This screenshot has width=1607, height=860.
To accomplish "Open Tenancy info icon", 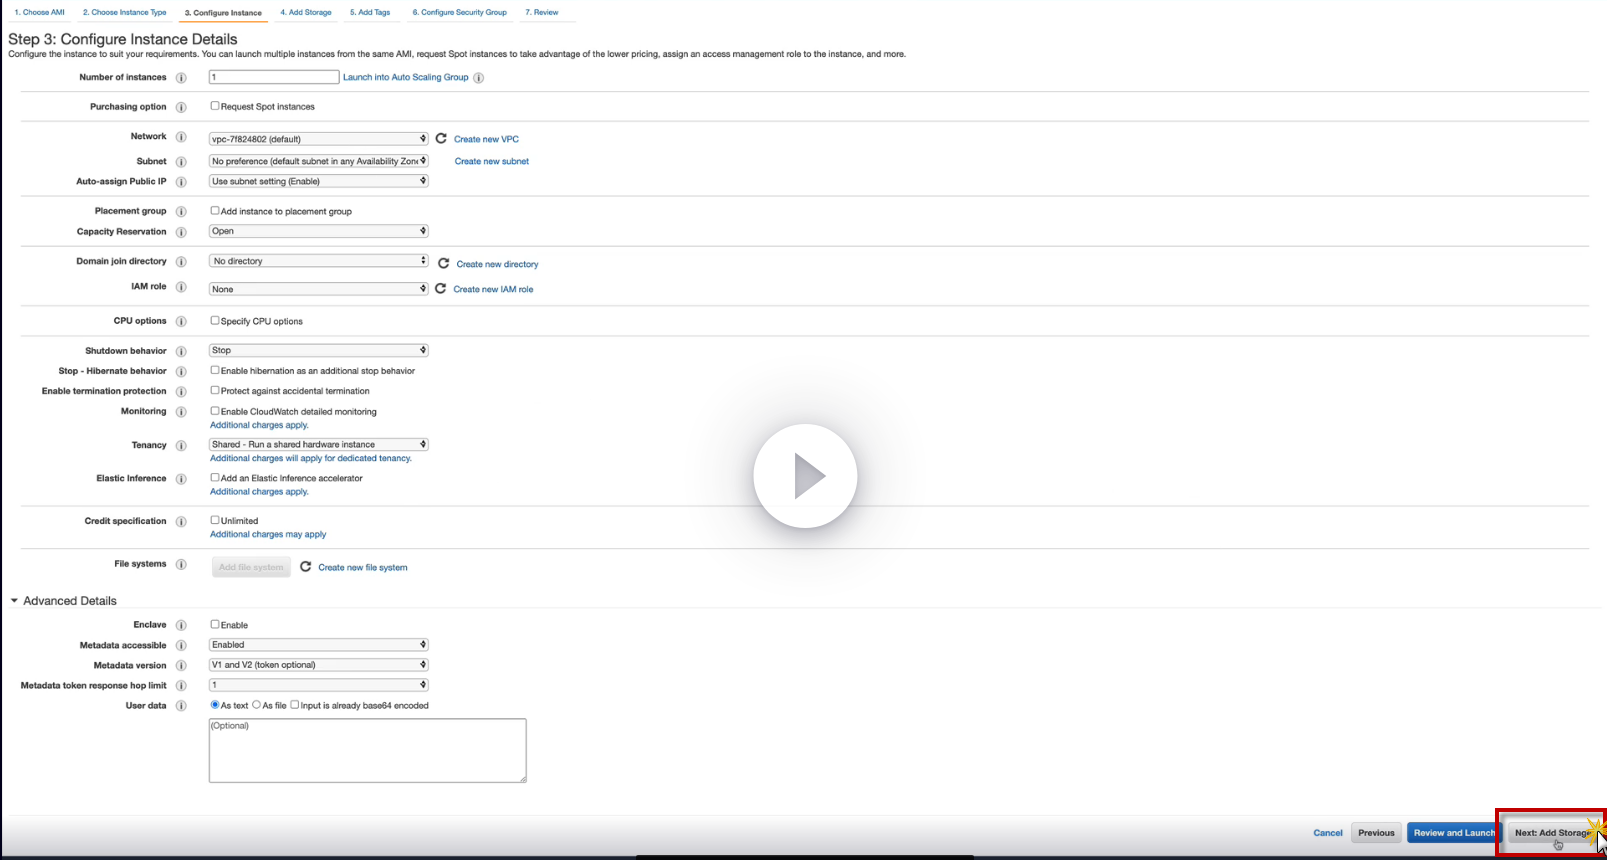I will click(181, 446).
